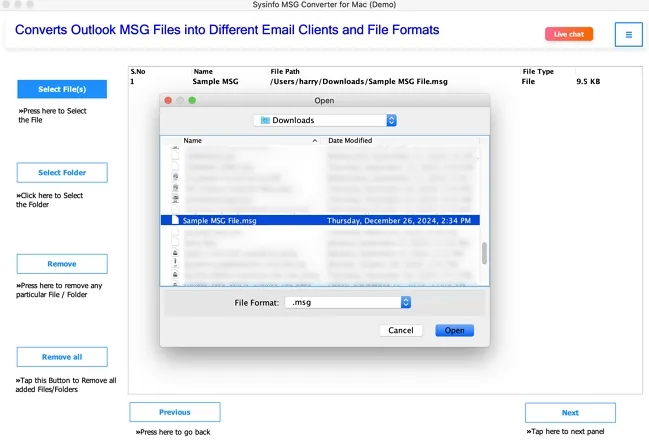Click the Downloads folder icon in dropdown

[265, 120]
